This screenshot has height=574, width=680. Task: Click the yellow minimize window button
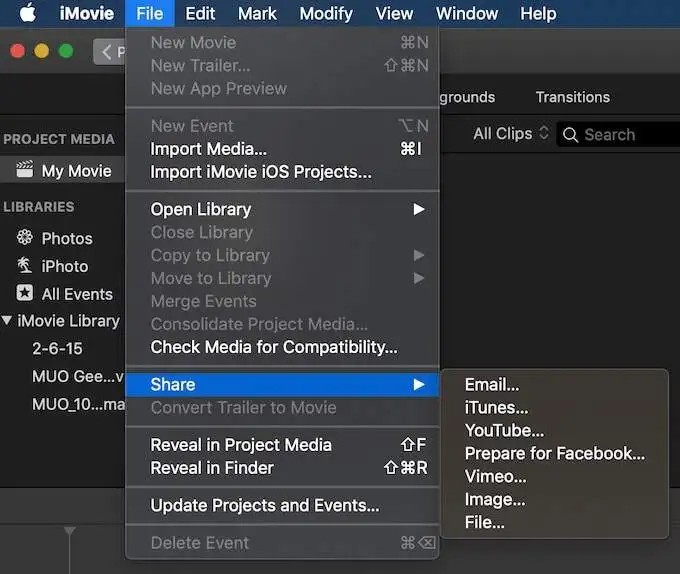pos(42,51)
